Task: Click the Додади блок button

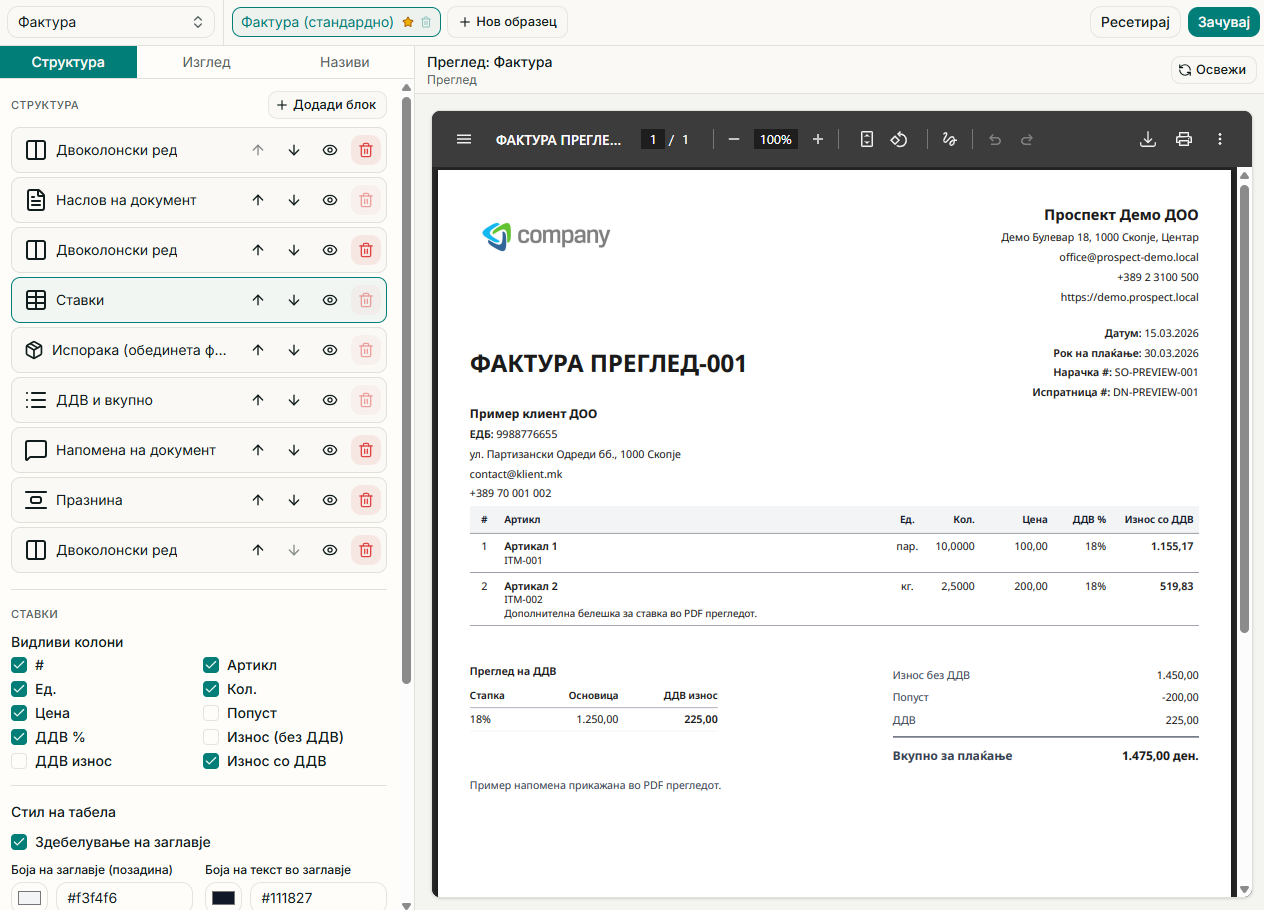Action: coord(327,105)
